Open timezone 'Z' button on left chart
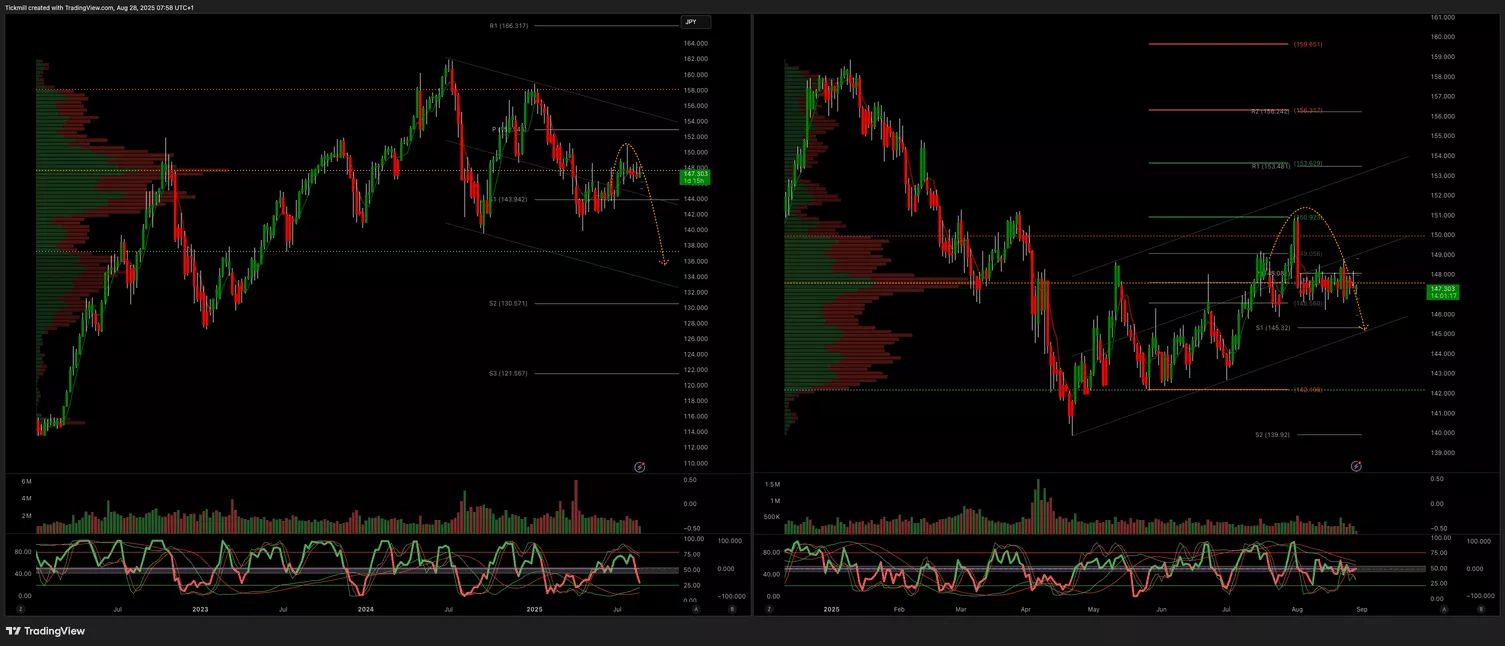The width and height of the screenshot is (1505, 646). click(20, 608)
